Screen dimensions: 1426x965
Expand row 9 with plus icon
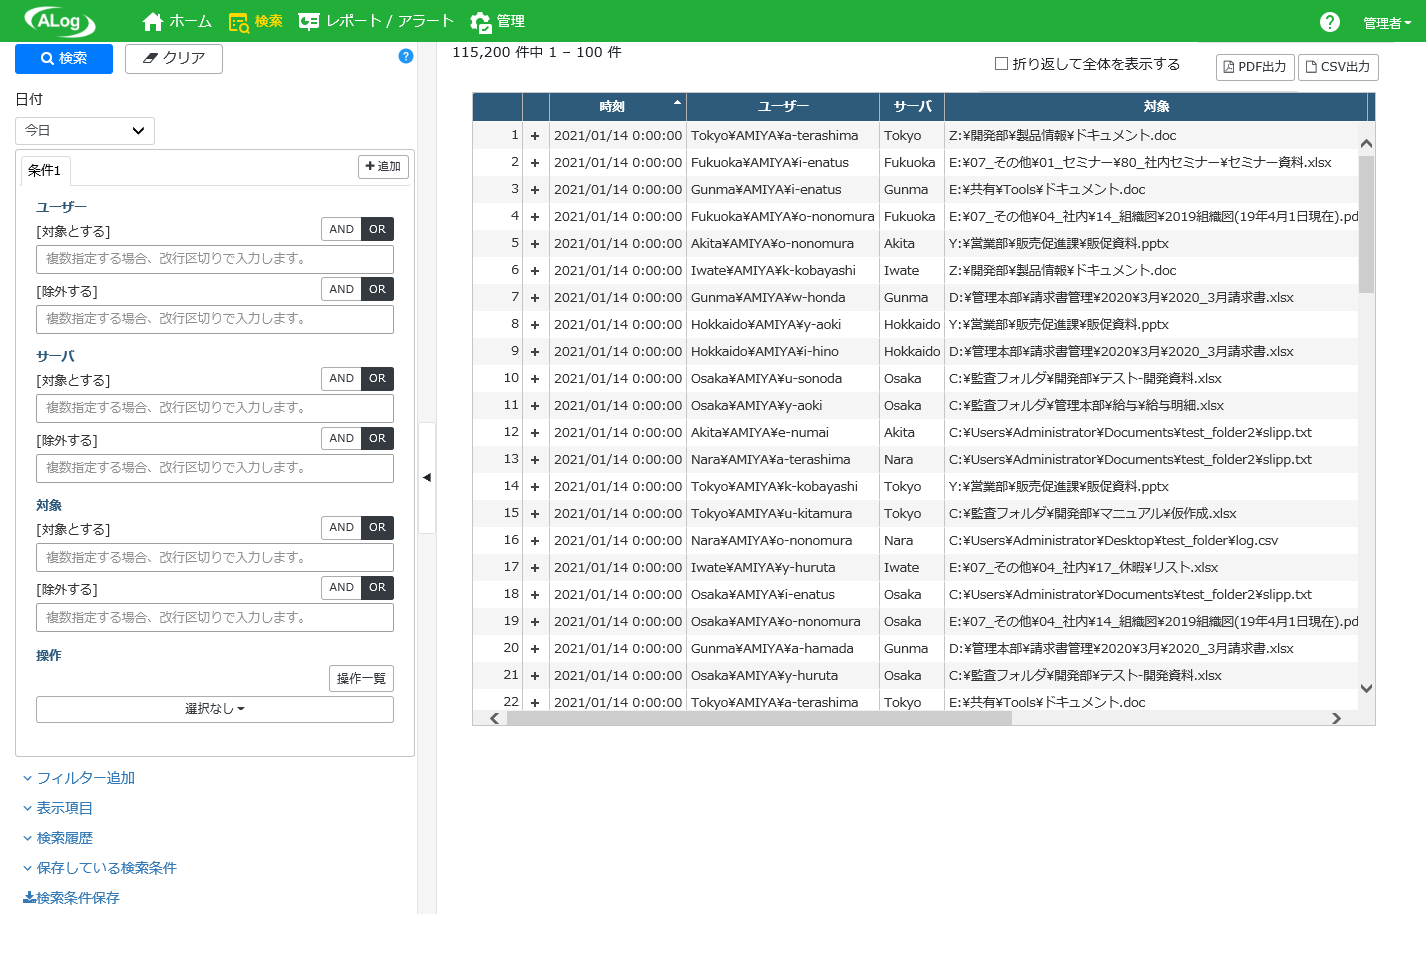coord(535,352)
